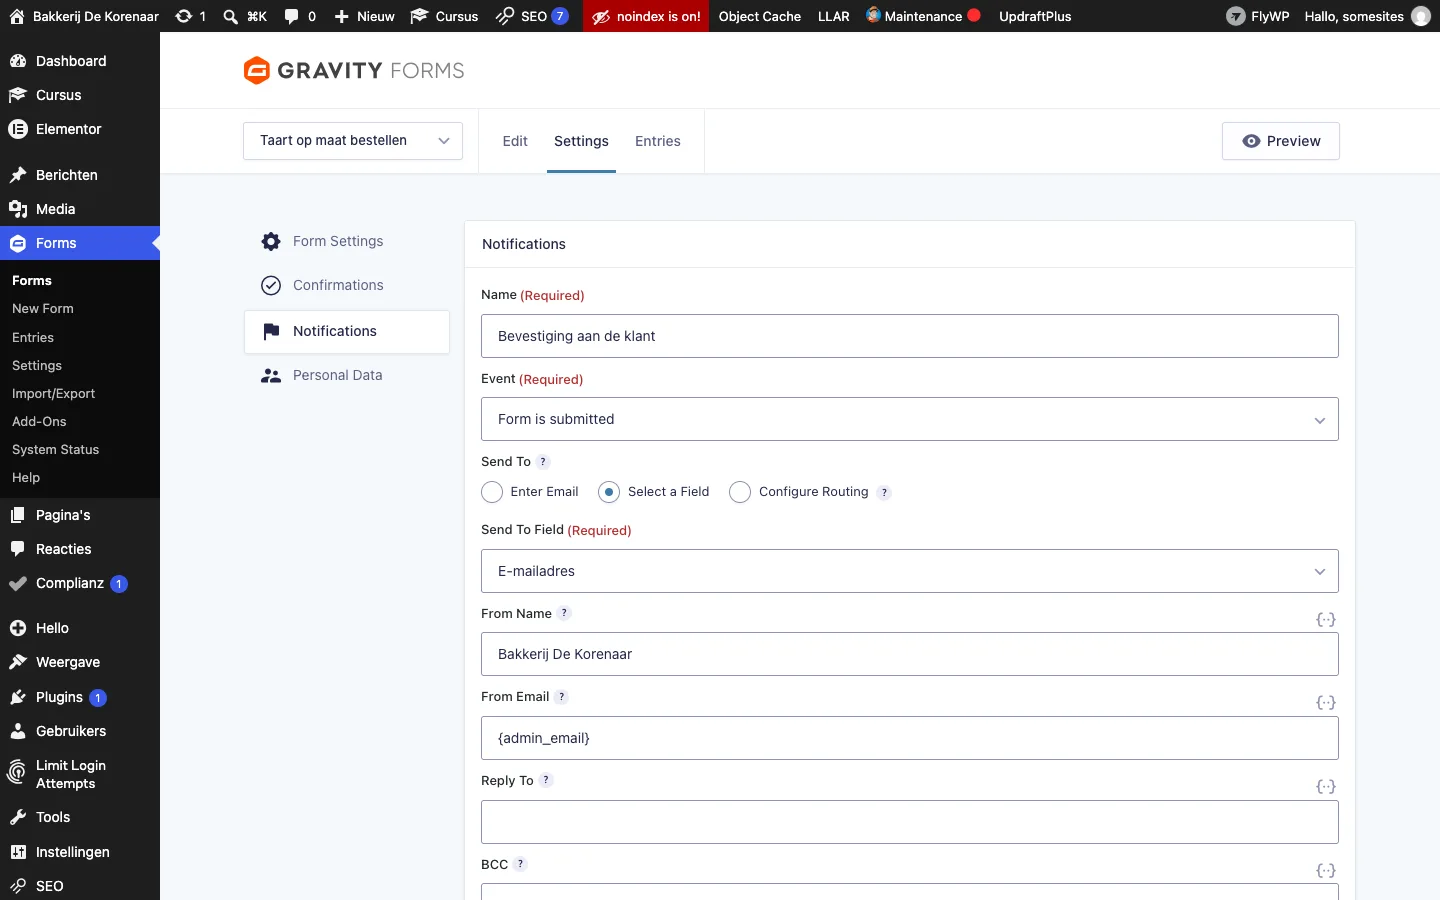The height and width of the screenshot is (900, 1440).
Task: Open merge tags for From Name
Action: [x=1326, y=620]
